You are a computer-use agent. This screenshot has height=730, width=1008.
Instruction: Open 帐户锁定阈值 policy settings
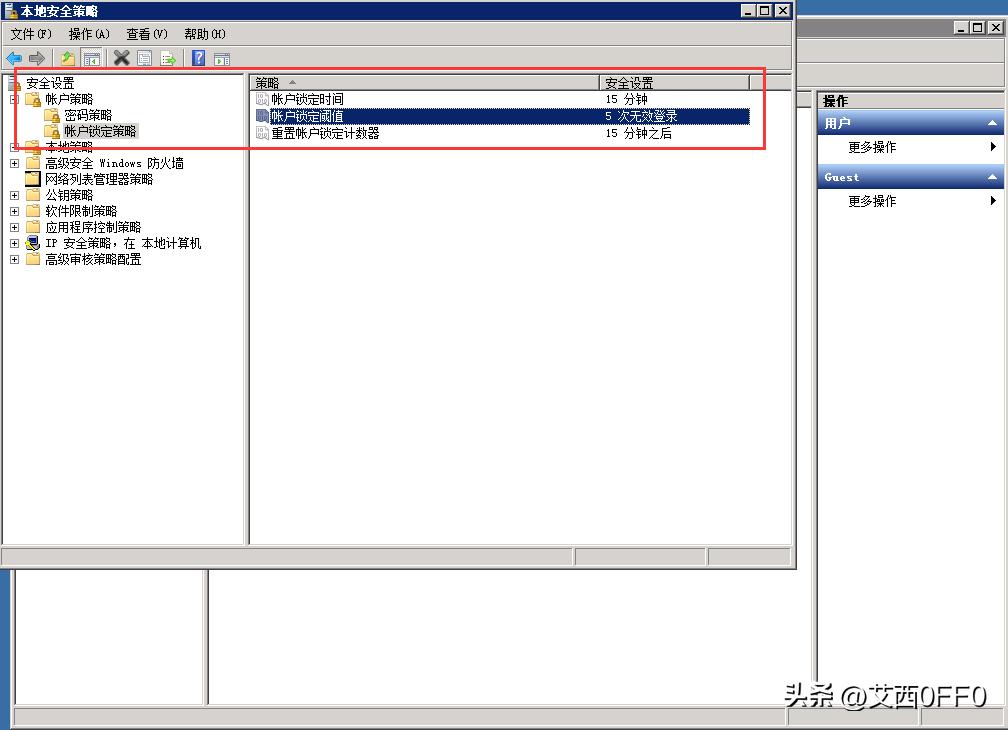(310, 114)
